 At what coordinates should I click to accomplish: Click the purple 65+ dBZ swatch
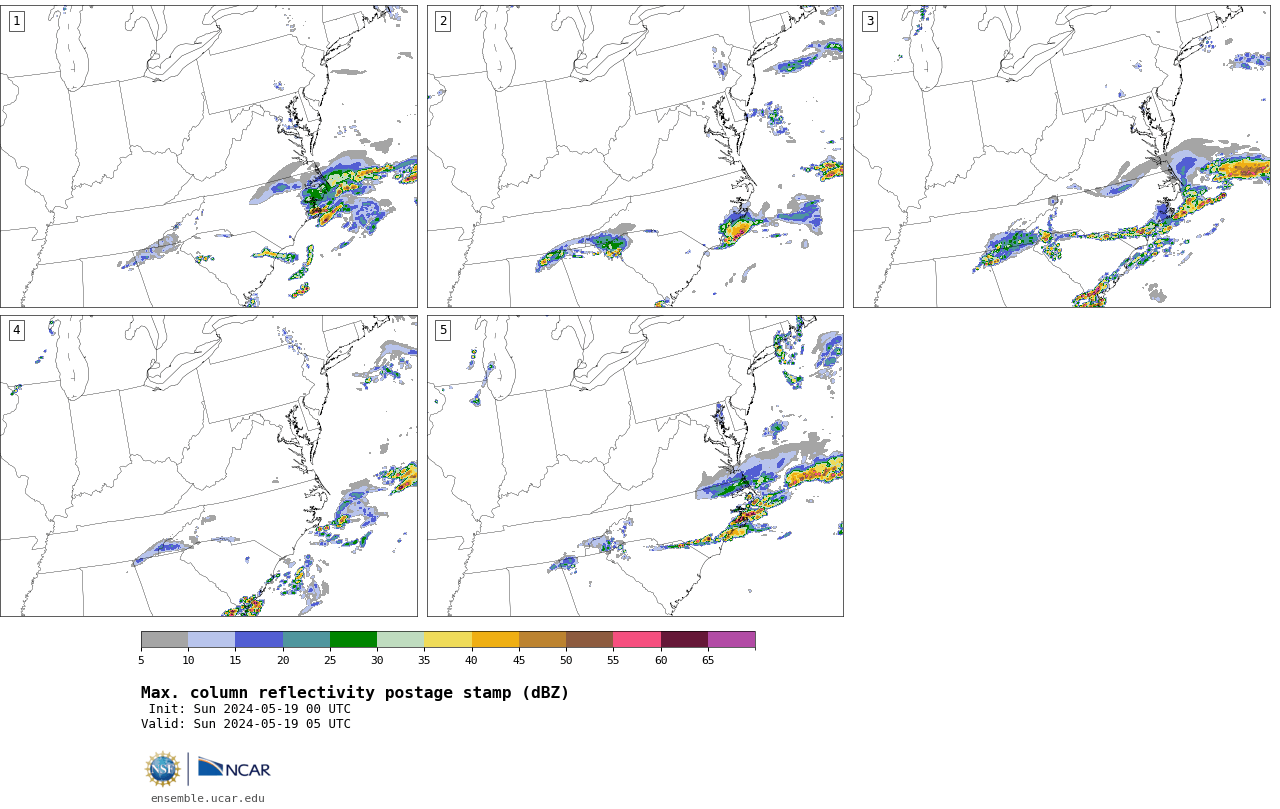pyautogui.click(x=731, y=640)
